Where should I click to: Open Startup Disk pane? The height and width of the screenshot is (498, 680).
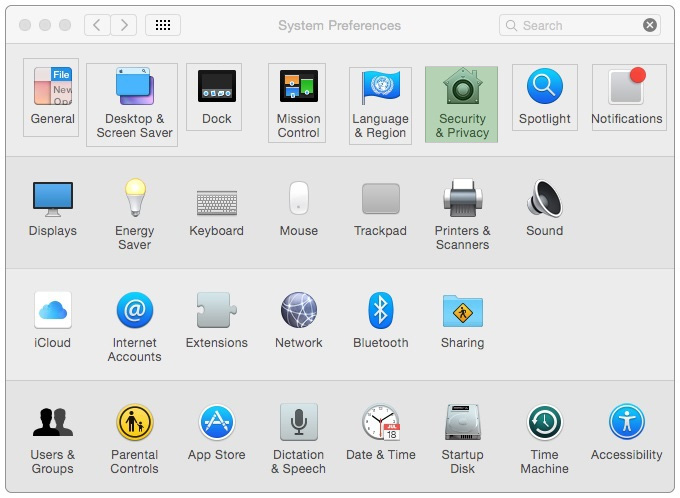[462, 439]
